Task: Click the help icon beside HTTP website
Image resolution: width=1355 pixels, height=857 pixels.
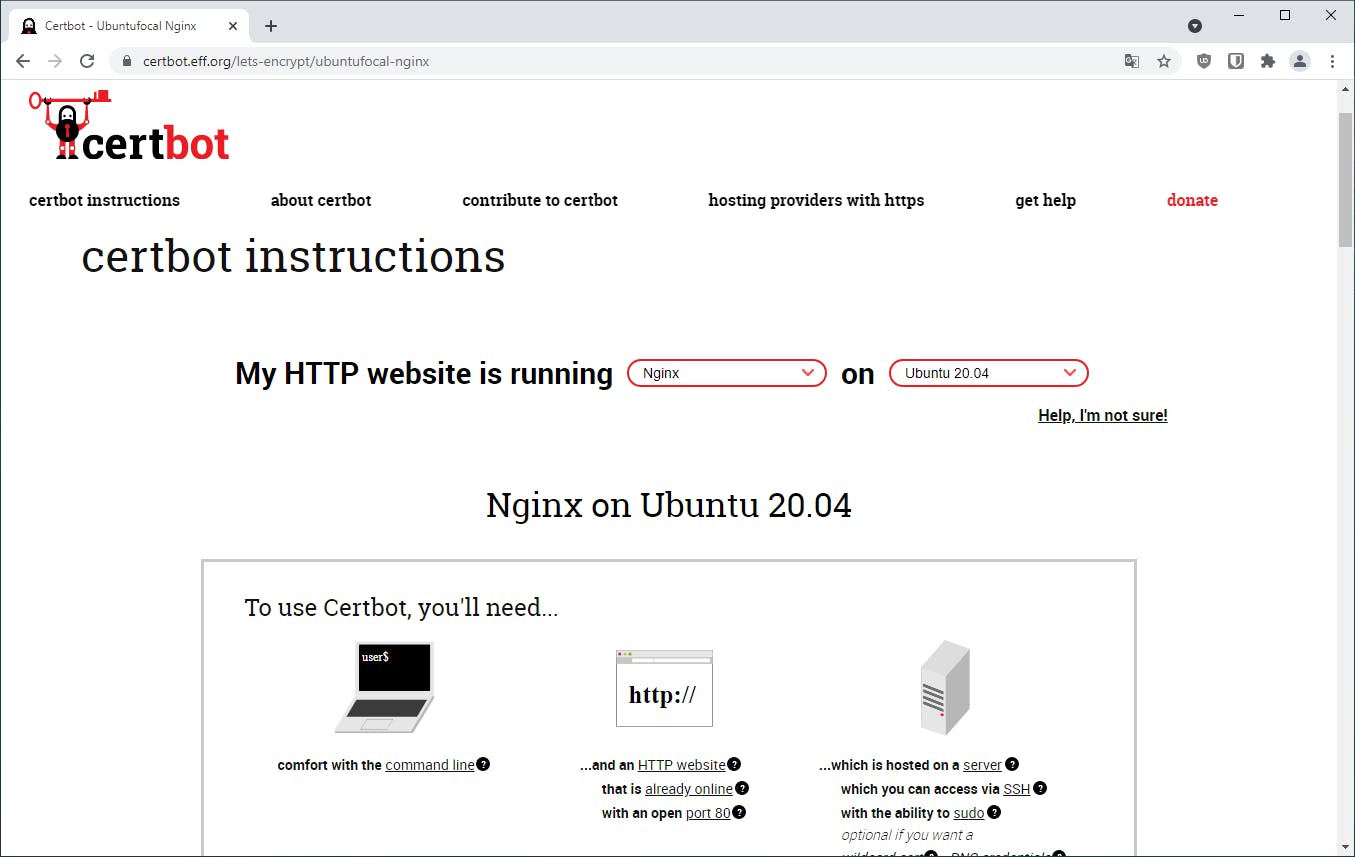Action: [x=735, y=764]
